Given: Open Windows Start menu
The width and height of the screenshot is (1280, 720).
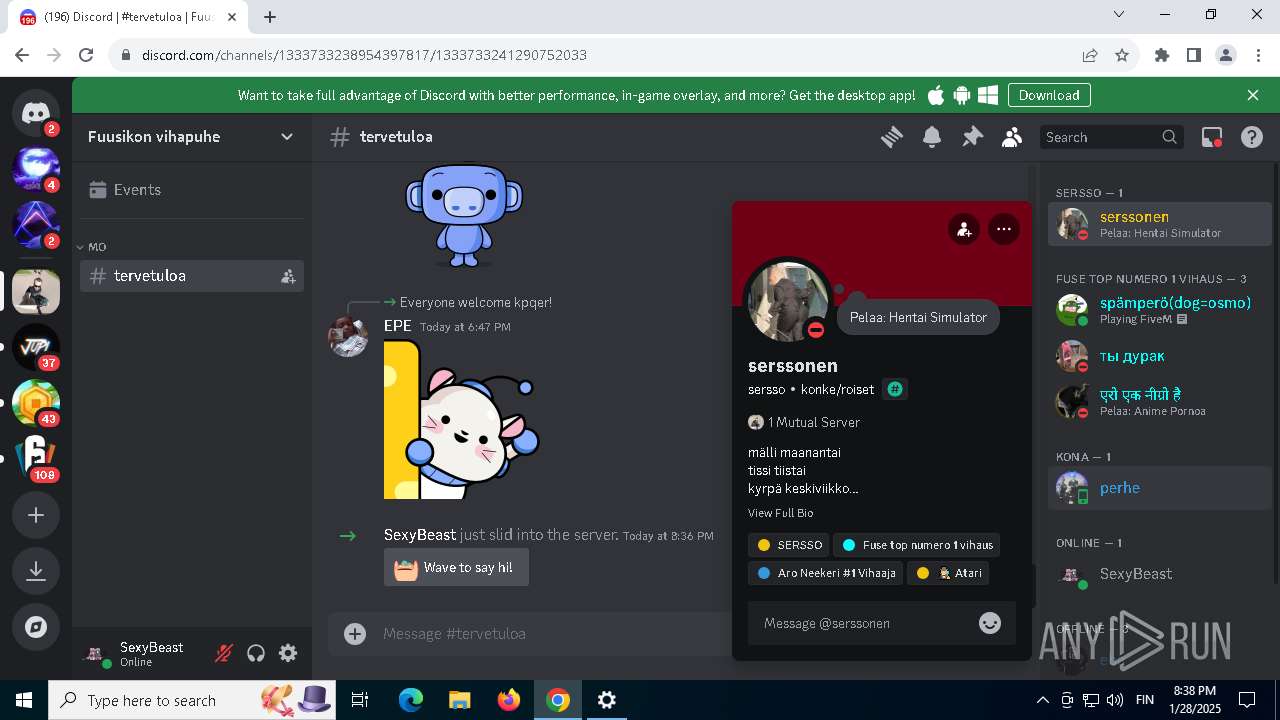Looking at the screenshot, I should point(24,700).
